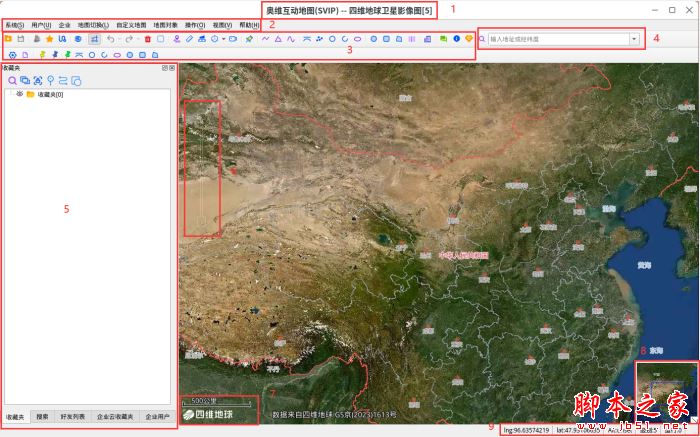Click the green pushpin icon in second row
Viewport: 700px width, 437px height.
coord(67,55)
